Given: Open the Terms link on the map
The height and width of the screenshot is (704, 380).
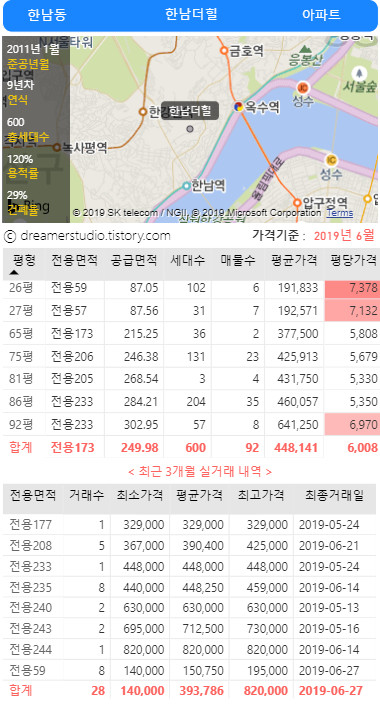Looking at the screenshot, I should point(340,213).
